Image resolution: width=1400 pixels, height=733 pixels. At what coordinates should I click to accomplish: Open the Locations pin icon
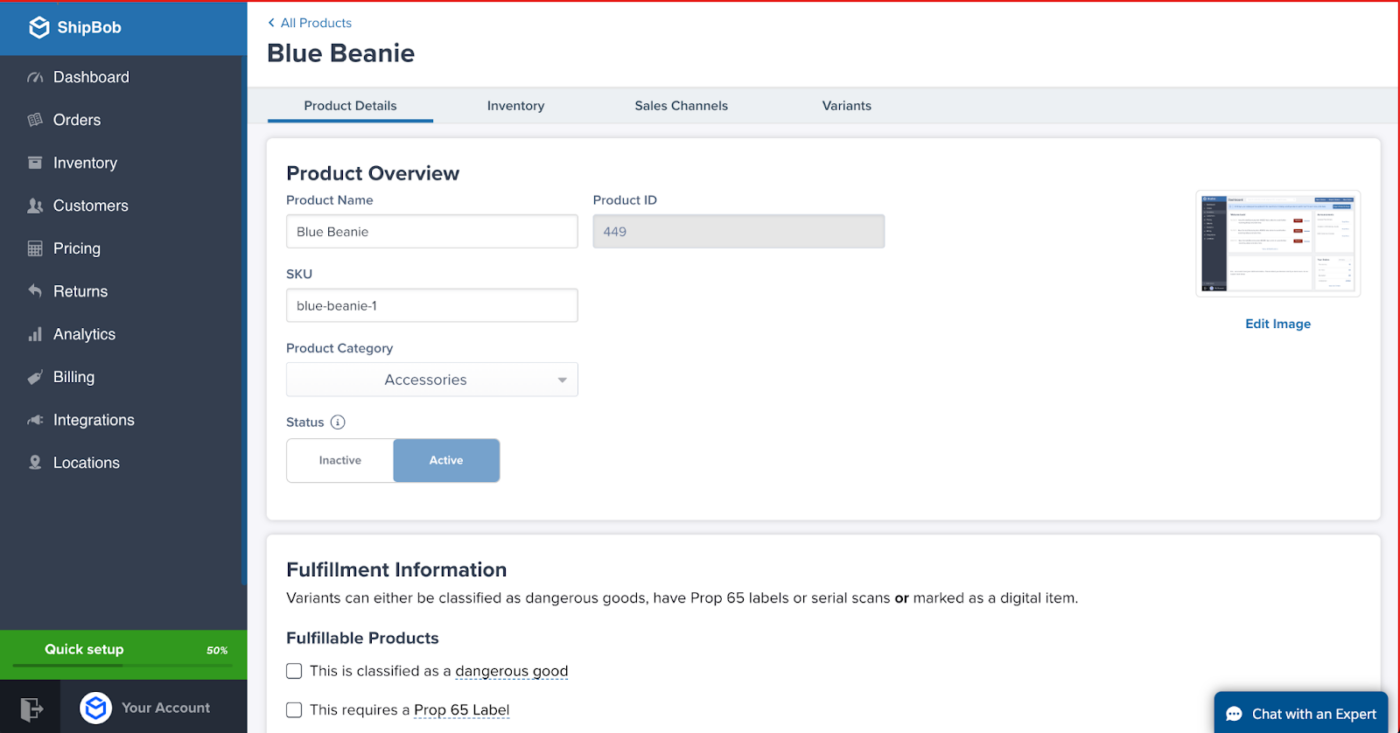35,463
